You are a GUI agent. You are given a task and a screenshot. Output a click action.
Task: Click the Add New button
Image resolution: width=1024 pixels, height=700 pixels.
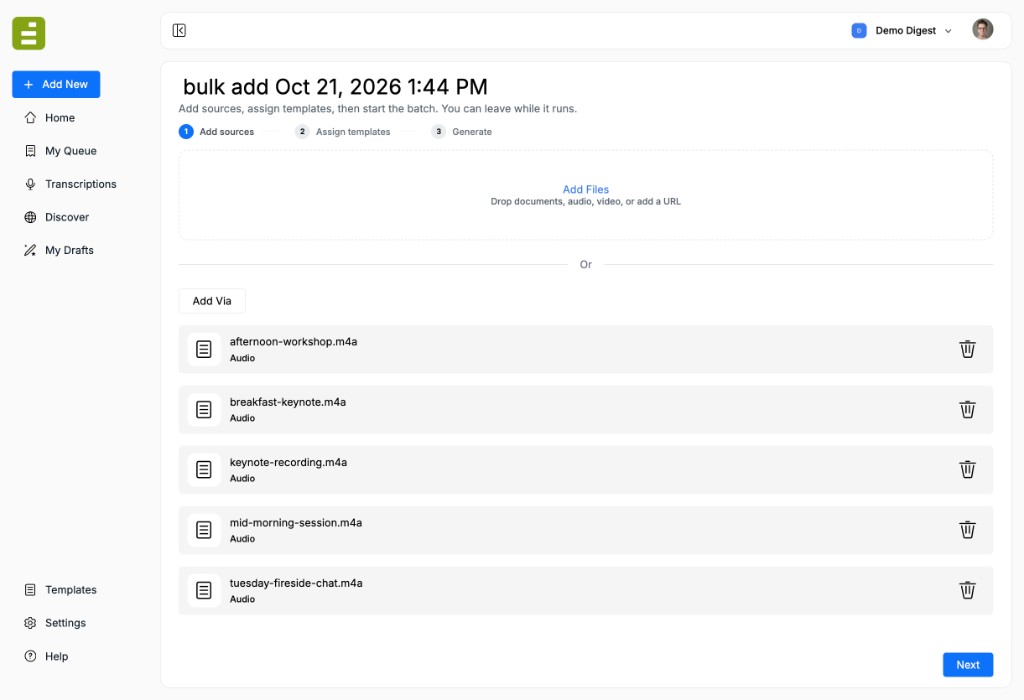coord(56,84)
